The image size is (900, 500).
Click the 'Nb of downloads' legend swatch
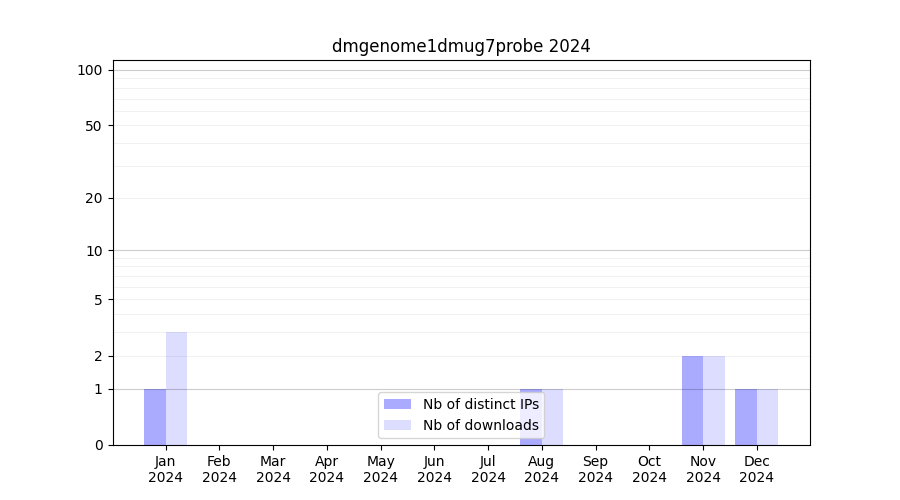pos(397,425)
